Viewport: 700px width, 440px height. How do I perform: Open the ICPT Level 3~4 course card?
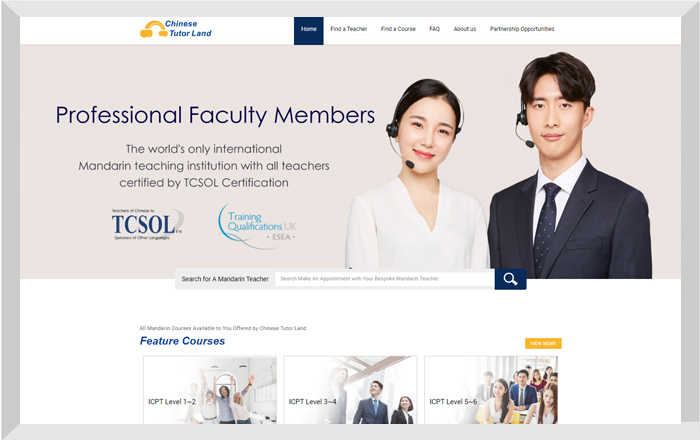tap(350, 390)
